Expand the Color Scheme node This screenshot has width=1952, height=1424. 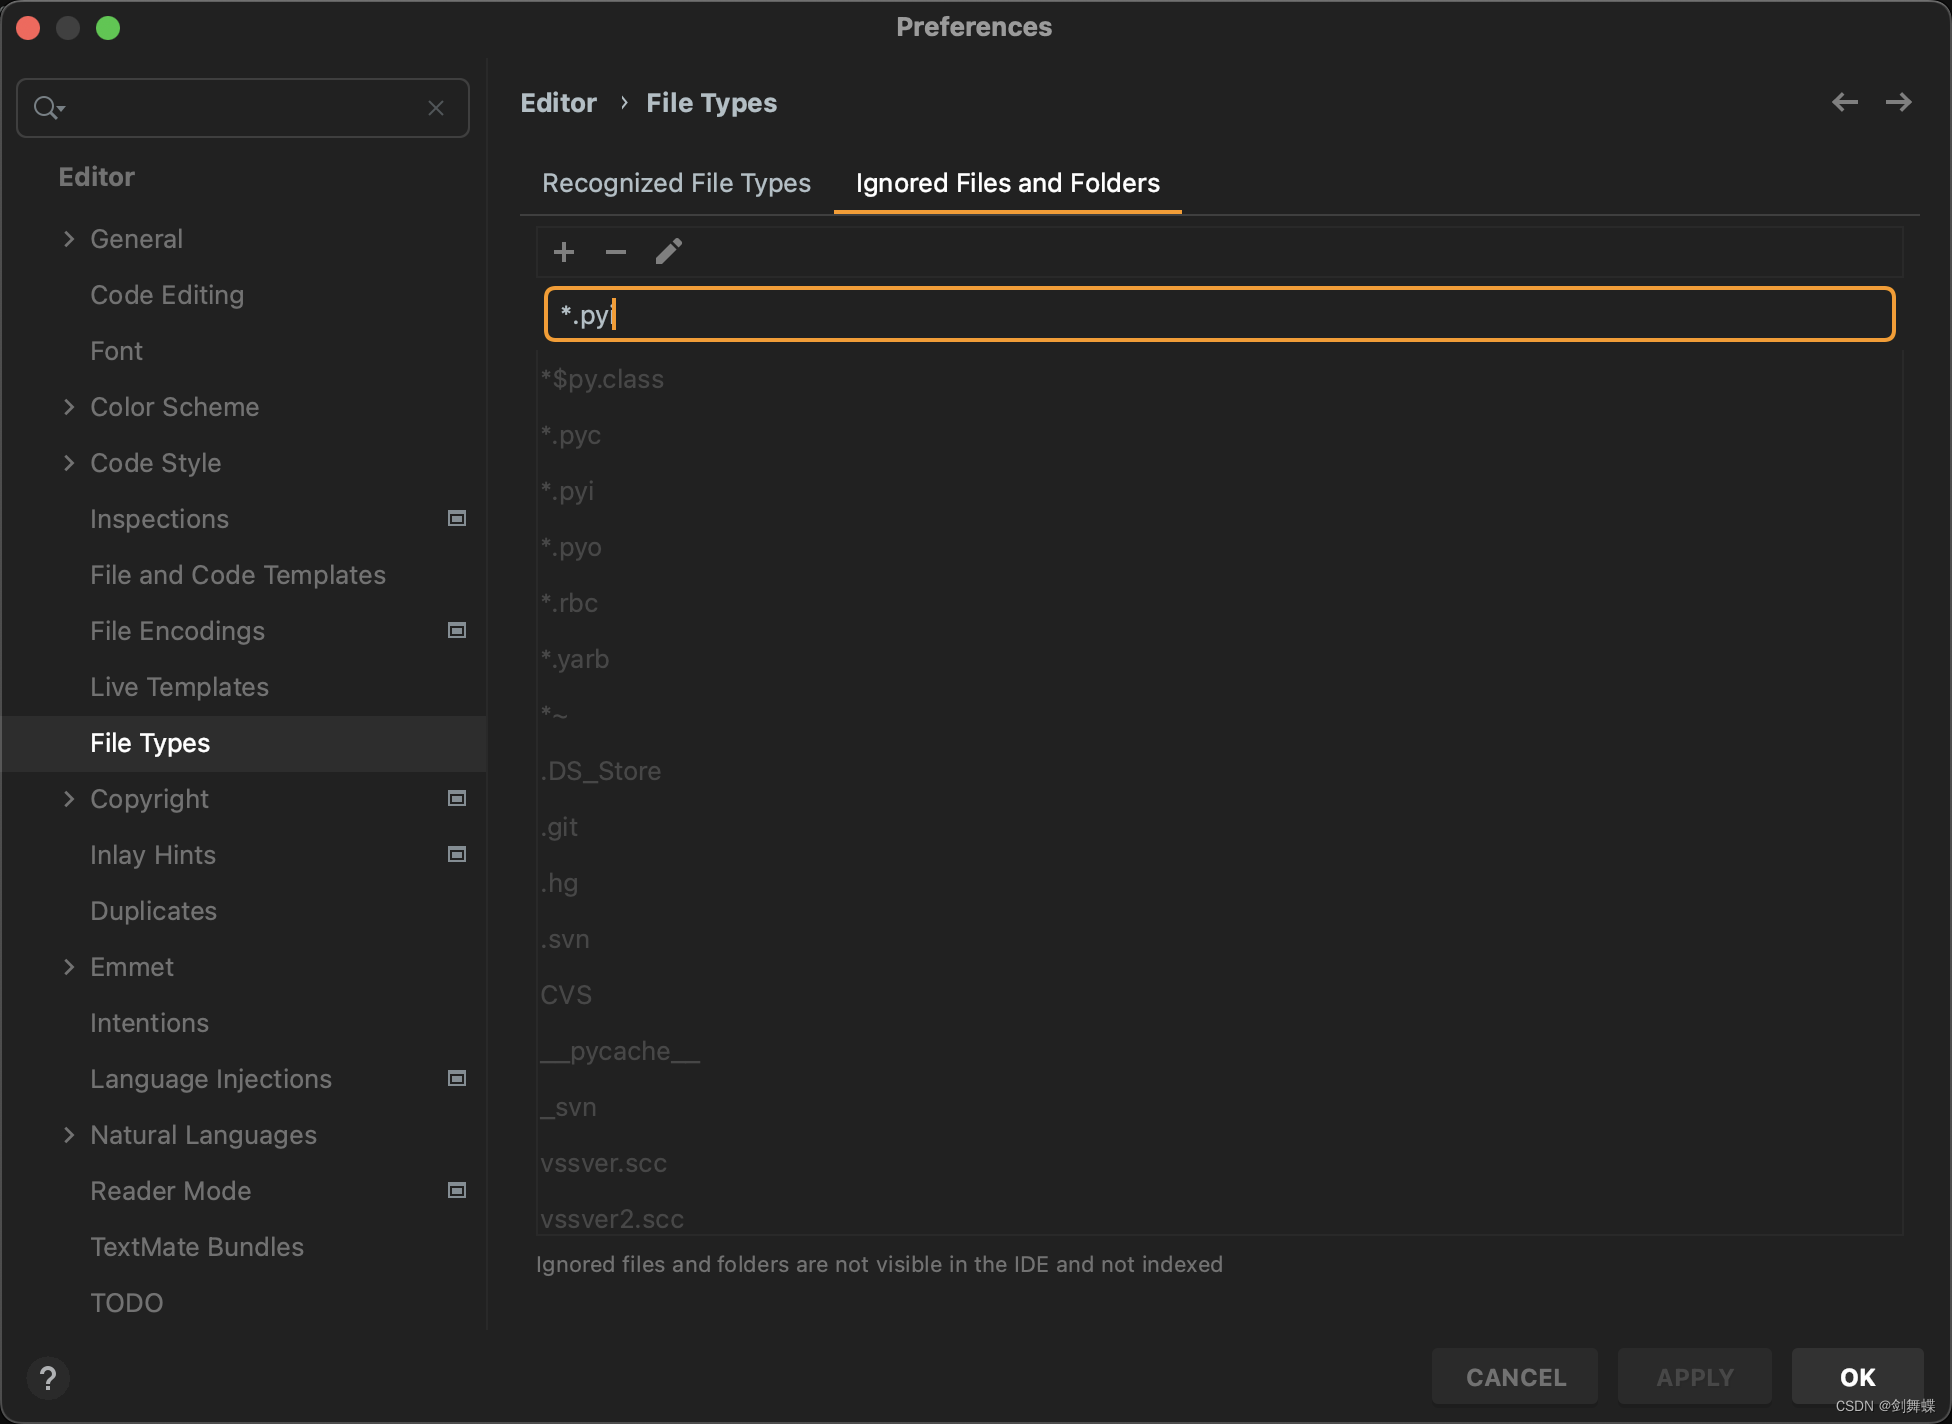click(68, 407)
